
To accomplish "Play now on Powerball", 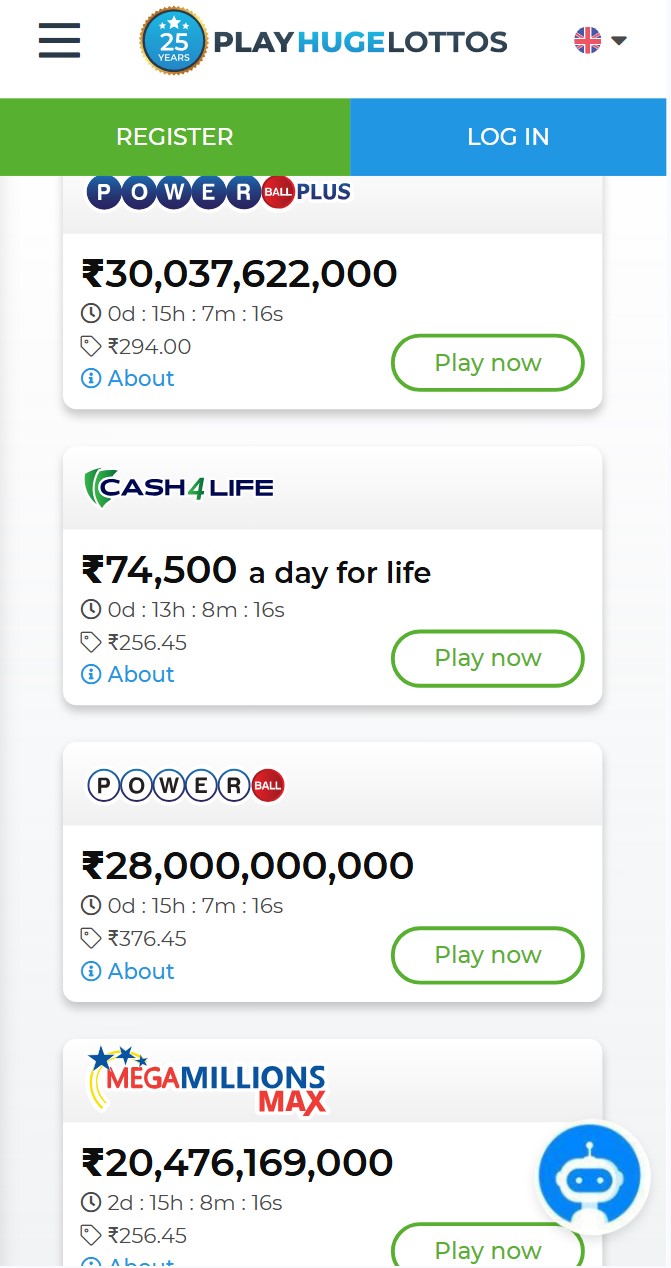I will tap(487, 955).
